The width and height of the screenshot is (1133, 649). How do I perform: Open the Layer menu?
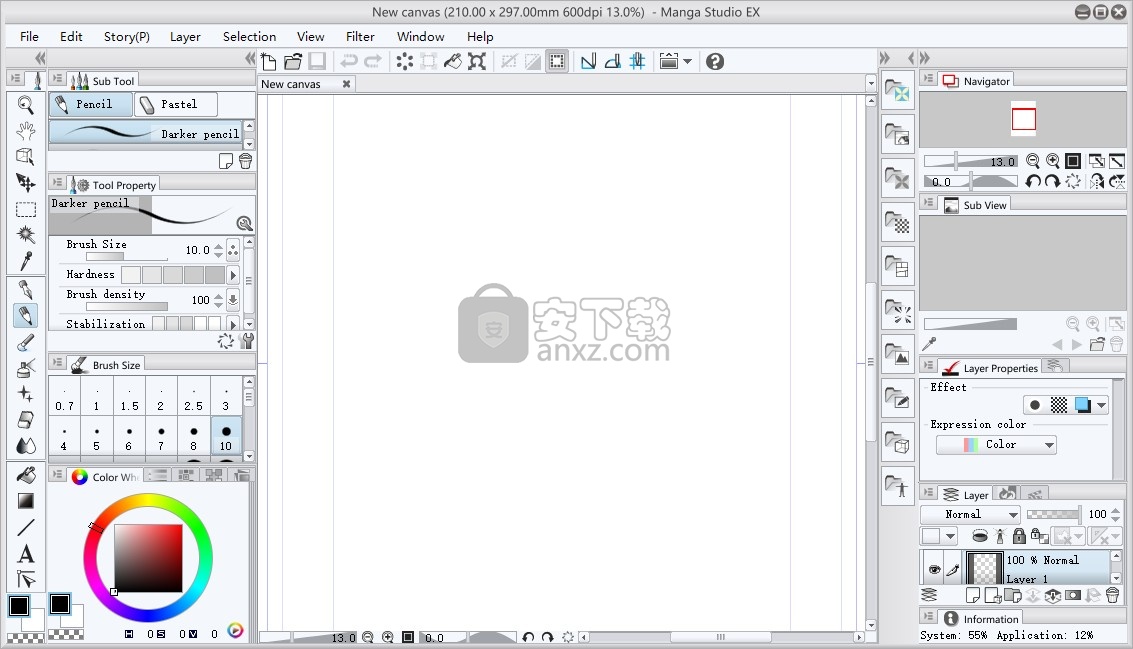point(185,36)
